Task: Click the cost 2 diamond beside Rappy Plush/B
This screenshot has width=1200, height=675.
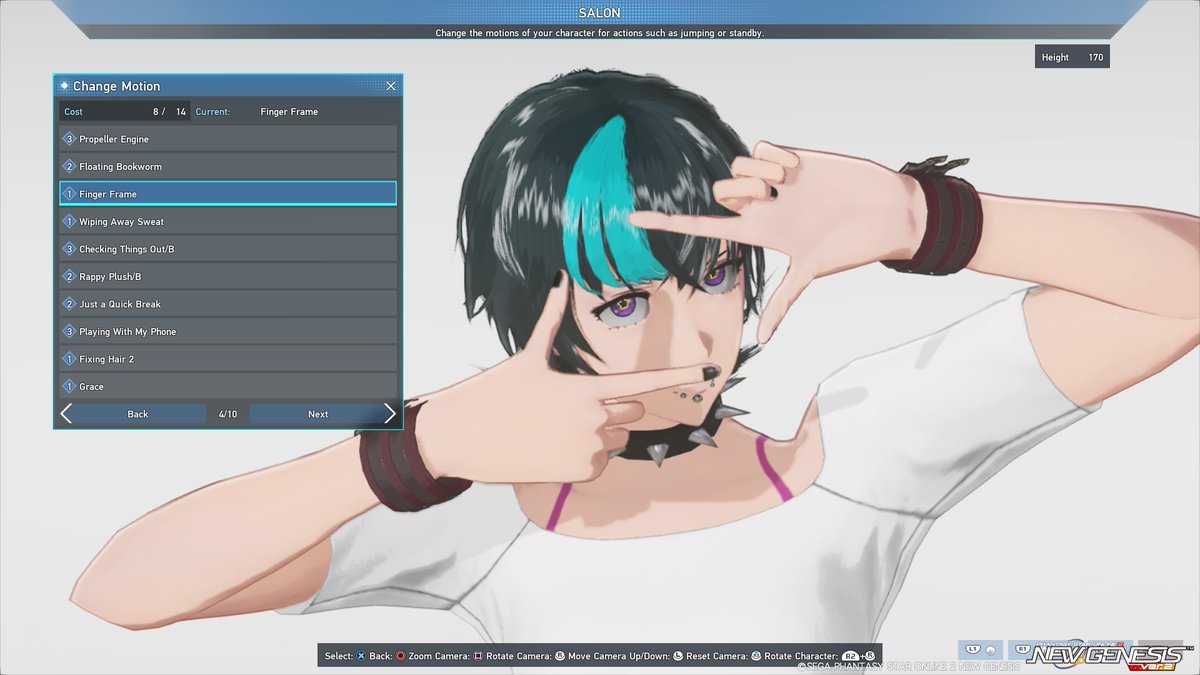Action: pos(69,276)
